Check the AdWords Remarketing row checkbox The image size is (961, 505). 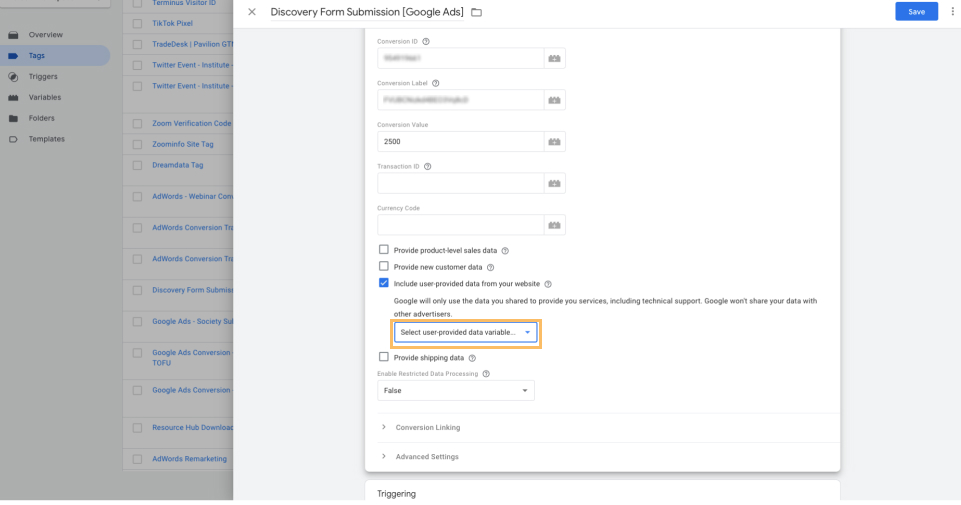137,459
